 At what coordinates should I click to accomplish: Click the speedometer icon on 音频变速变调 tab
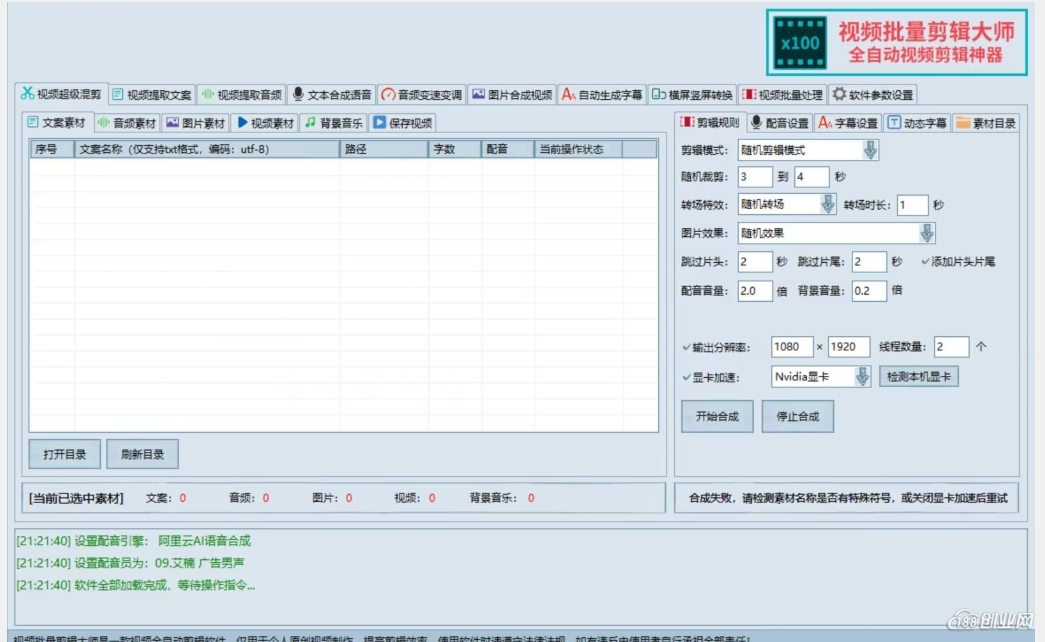pyautogui.click(x=388, y=95)
